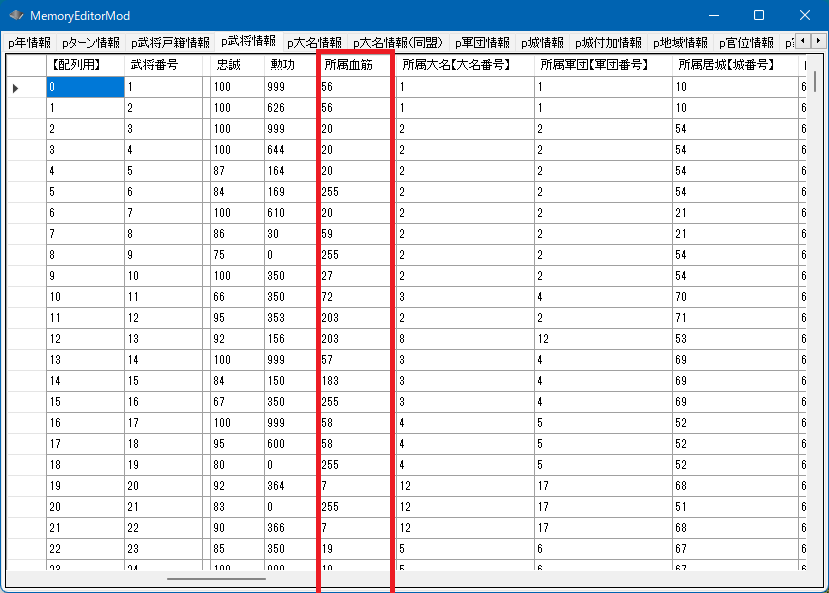Select the 勲功 cell containing 626
Screen dimensions: 829x593
click(x=290, y=108)
